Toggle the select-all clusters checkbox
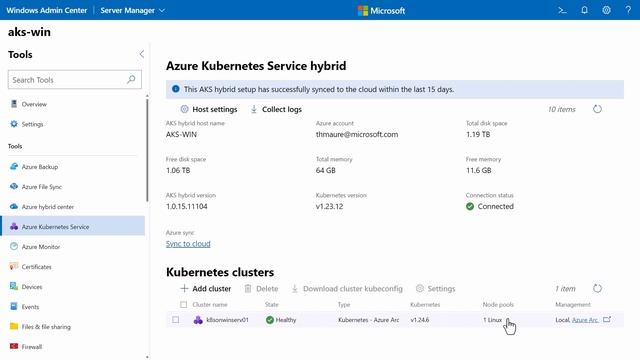The image size is (640, 360). pos(183,304)
